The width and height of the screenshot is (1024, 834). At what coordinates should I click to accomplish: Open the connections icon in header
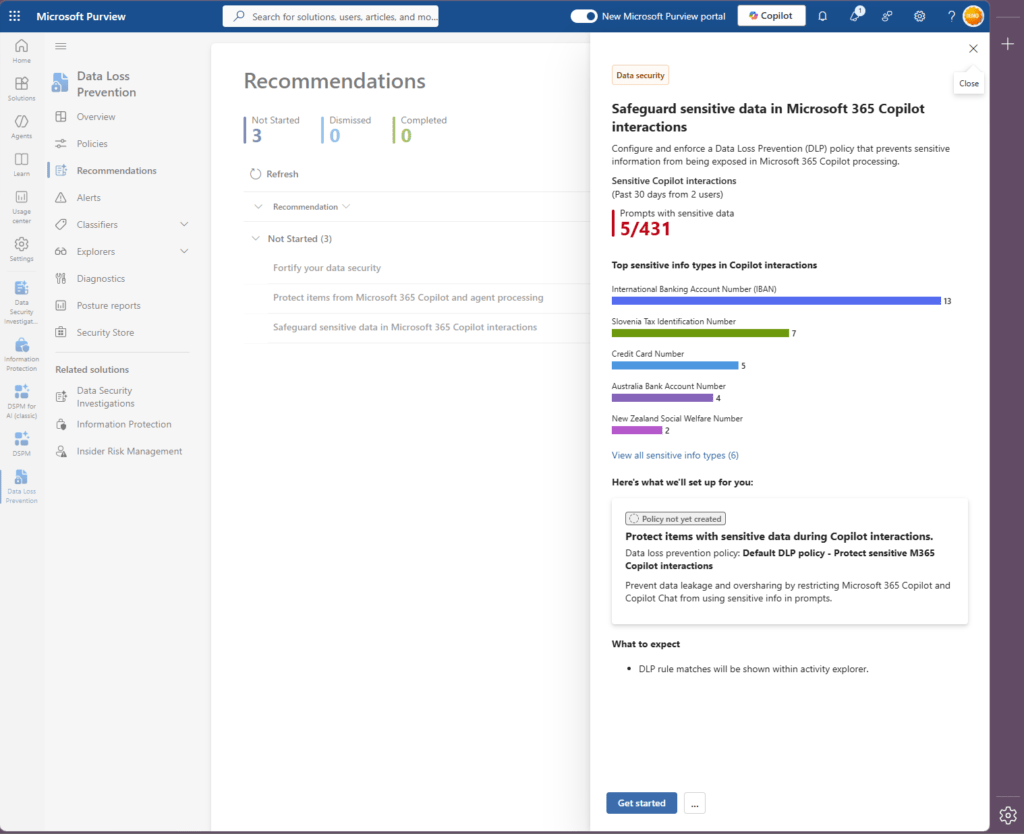click(887, 16)
